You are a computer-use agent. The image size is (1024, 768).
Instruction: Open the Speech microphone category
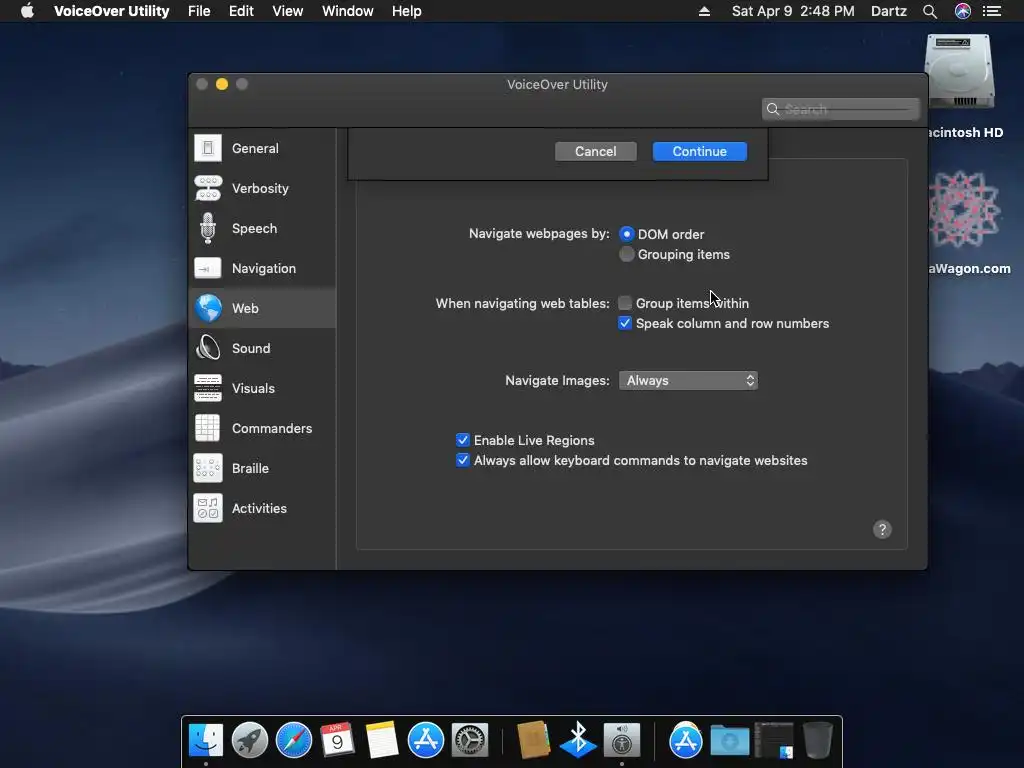[x=208, y=228]
